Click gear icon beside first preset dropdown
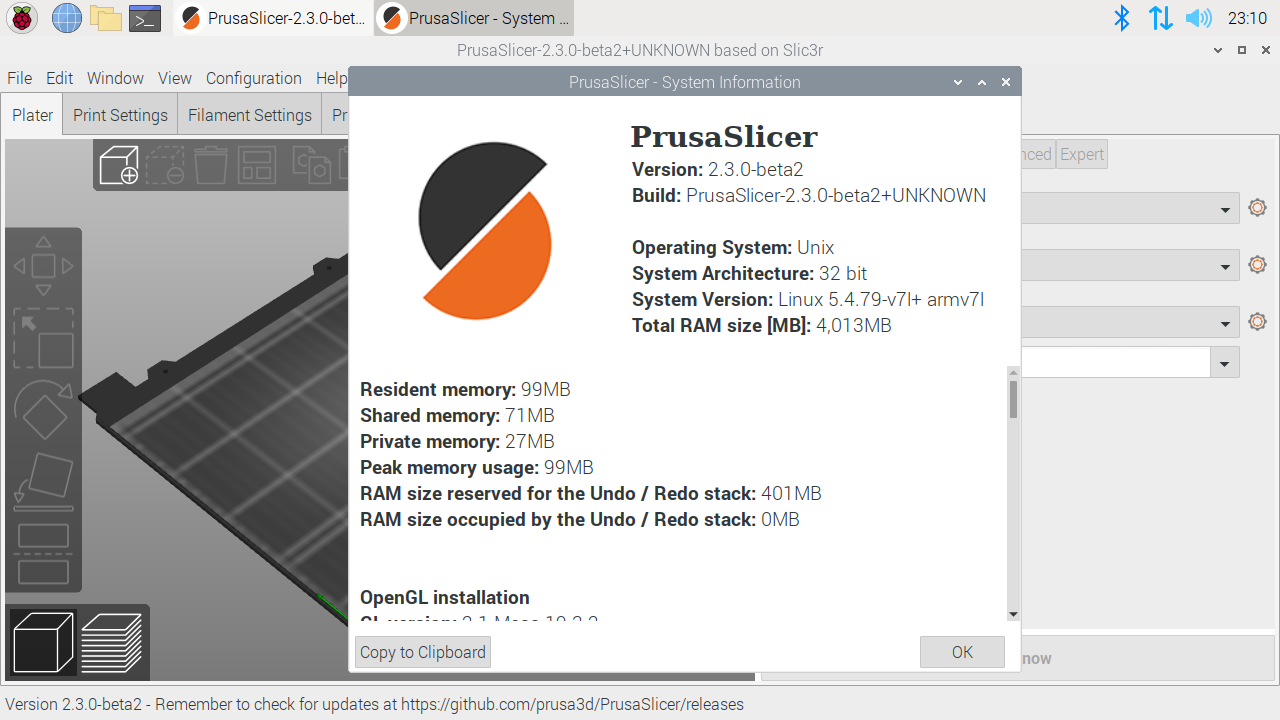 pos(1258,208)
